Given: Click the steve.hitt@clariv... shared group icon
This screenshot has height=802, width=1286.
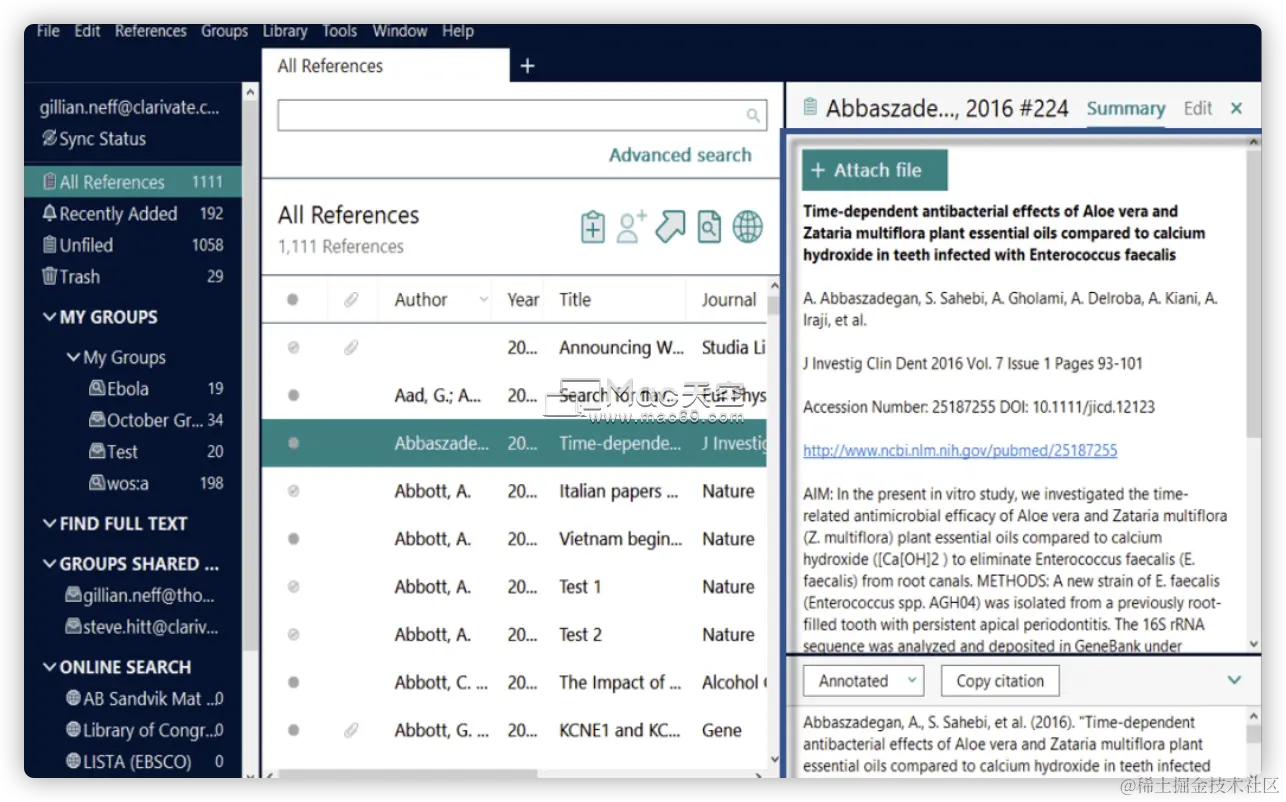Looking at the screenshot, I should pos(73,627).
